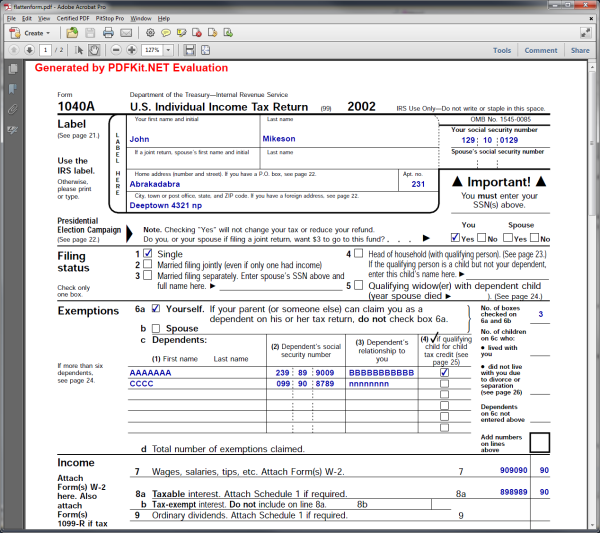Click wages value 909090
This screenshot has width=600, height=533.
[514, 470]
